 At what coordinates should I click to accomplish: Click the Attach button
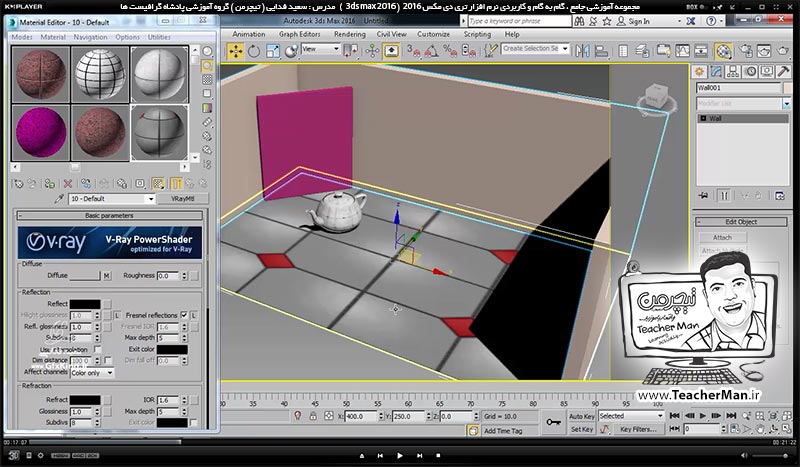click(722, 237)
